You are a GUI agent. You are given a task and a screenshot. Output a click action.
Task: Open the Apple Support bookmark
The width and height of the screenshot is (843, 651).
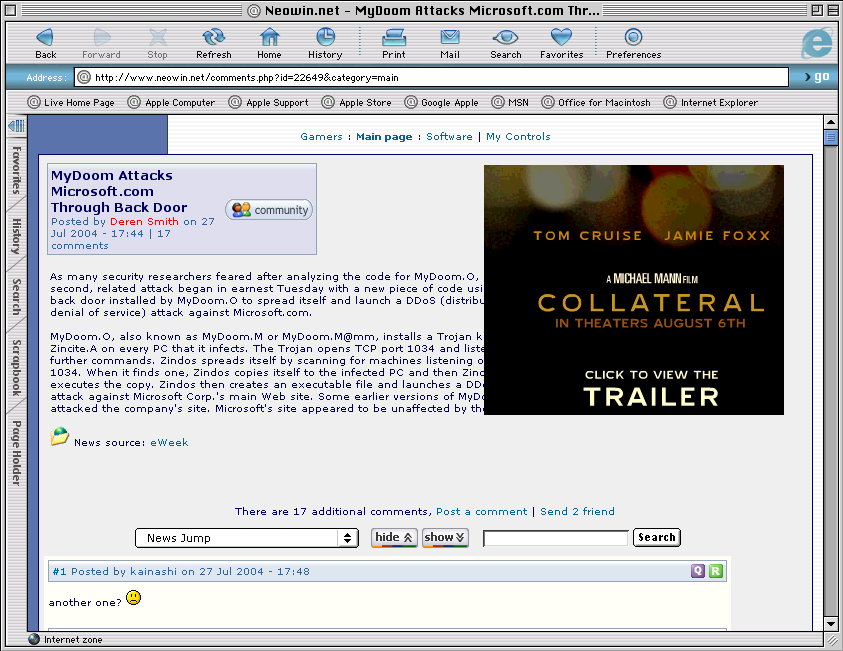tap(268, 102)
